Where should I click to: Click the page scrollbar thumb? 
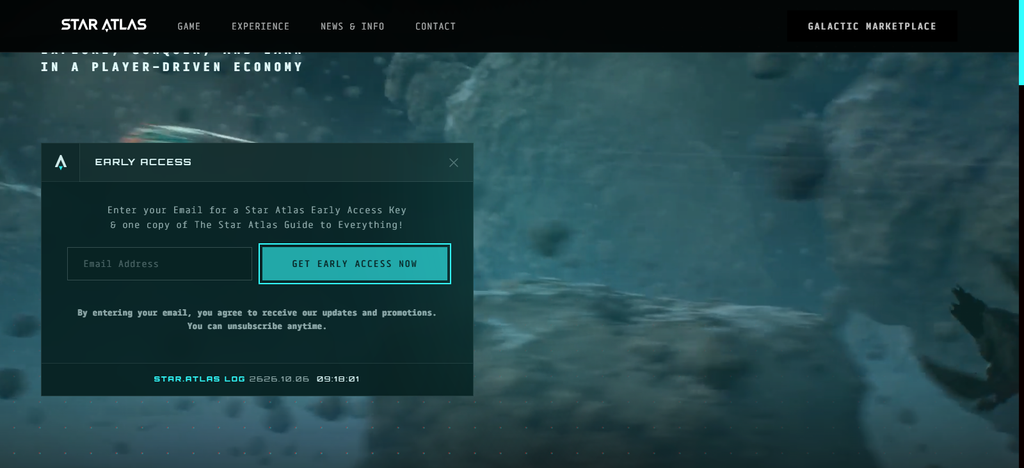point(1021,42)
